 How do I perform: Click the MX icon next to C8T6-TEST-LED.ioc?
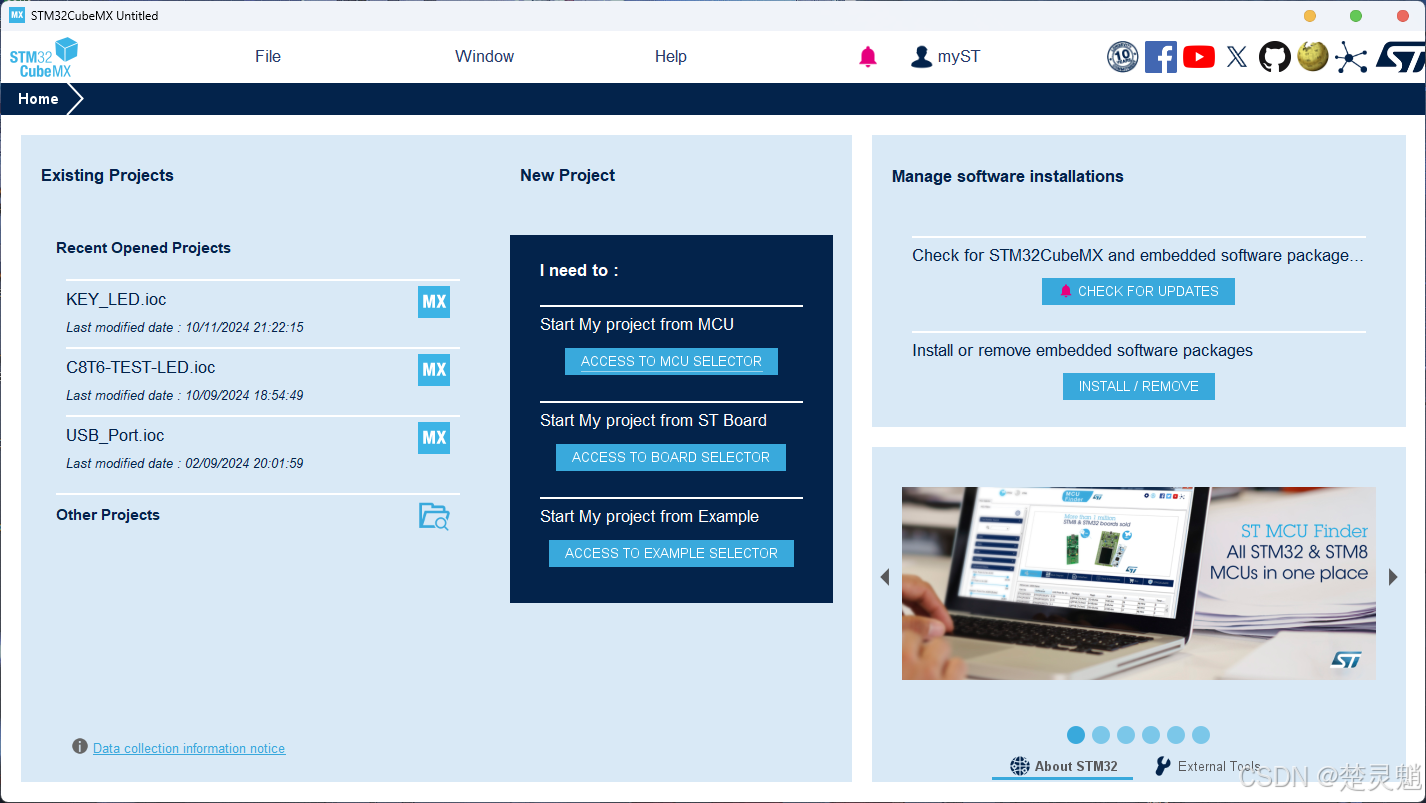(434, 370)
